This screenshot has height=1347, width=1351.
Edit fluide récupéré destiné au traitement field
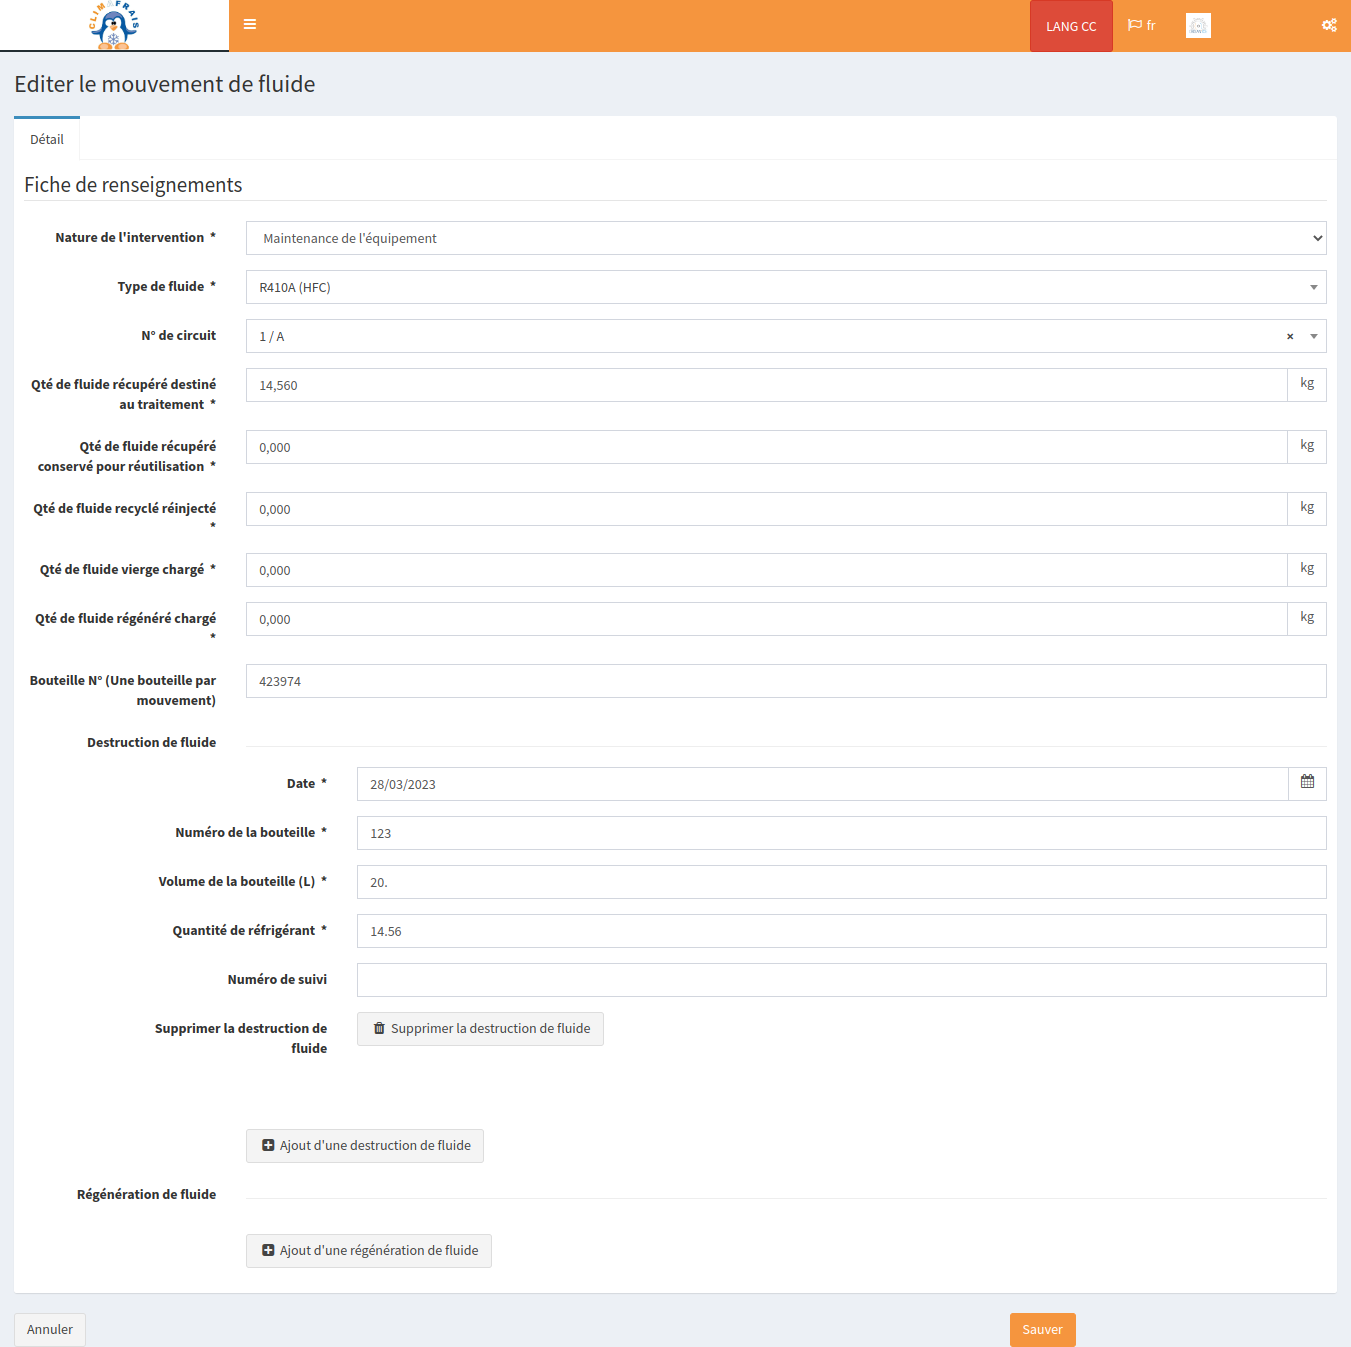pos(766,385)
